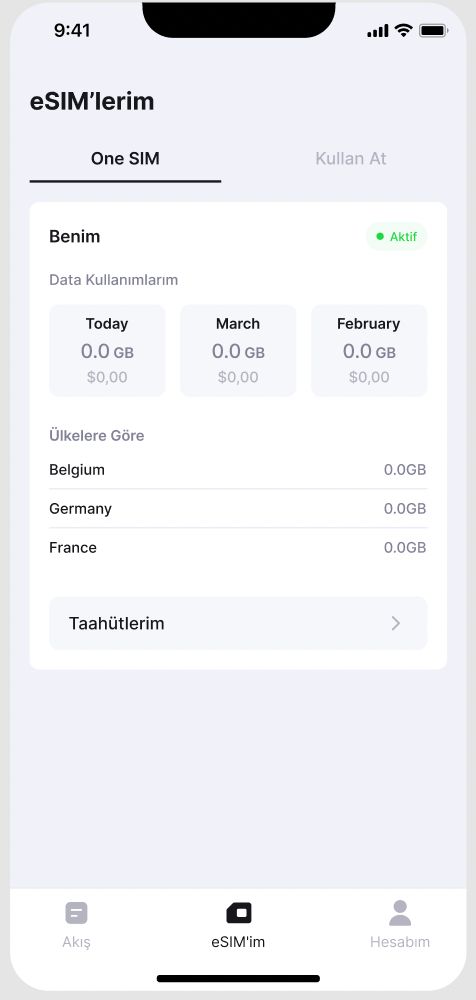The image size is (476, 1000).
Task: Expand Taahütlerim using the chevron arrow
Action: point(396,623)
